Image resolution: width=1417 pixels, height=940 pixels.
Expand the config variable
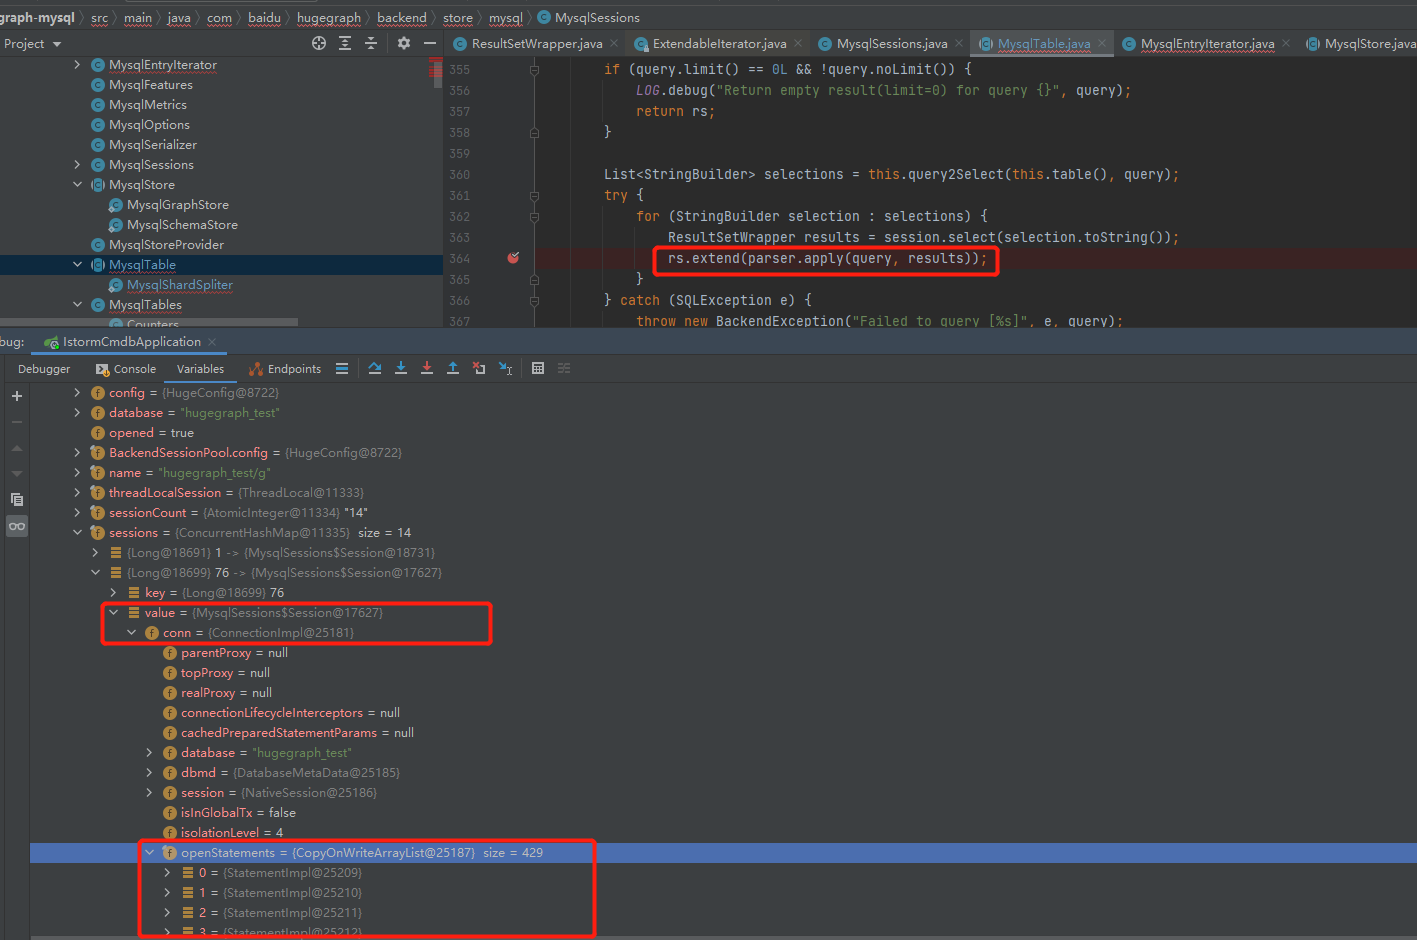point(78,392)
